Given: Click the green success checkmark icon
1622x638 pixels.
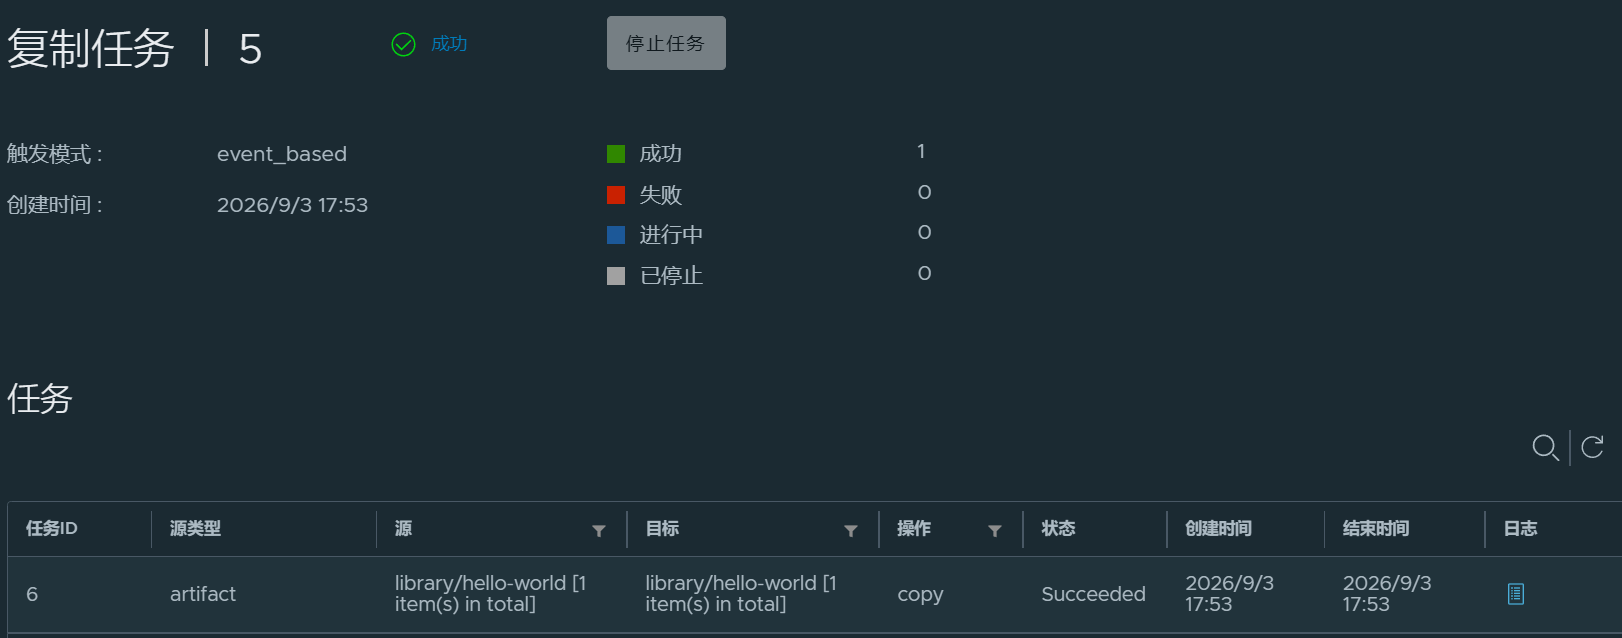Looking at the screenshot, I should click(403, 44).
